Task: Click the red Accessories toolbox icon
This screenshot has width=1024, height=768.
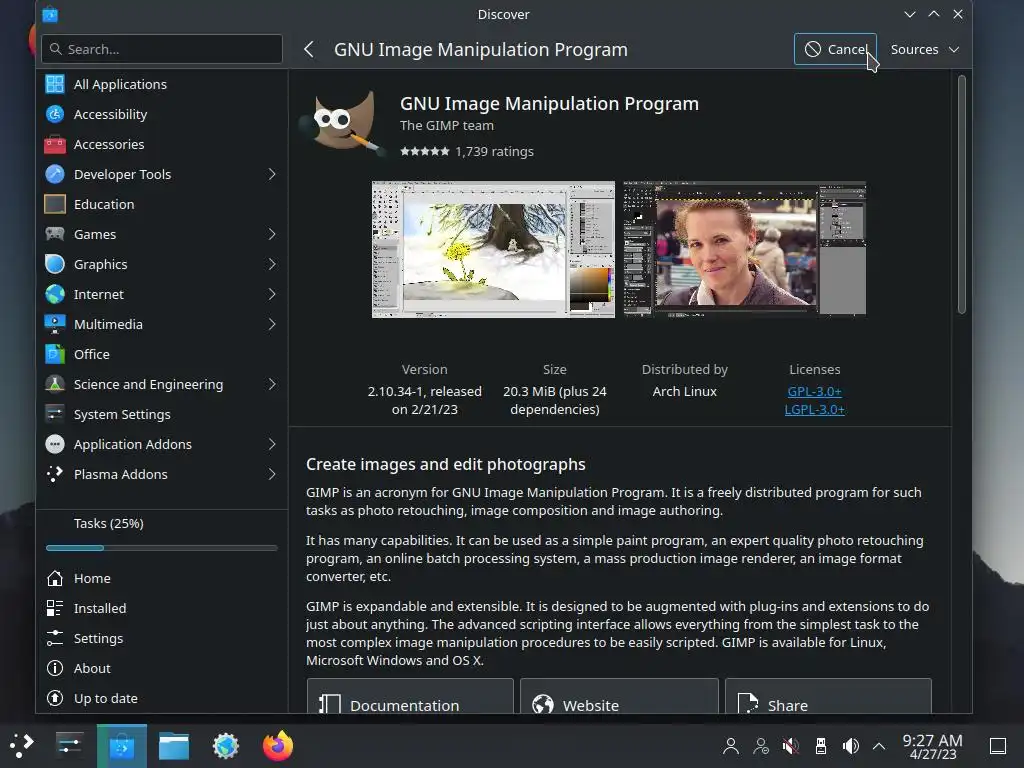Action: coord(55,144)
